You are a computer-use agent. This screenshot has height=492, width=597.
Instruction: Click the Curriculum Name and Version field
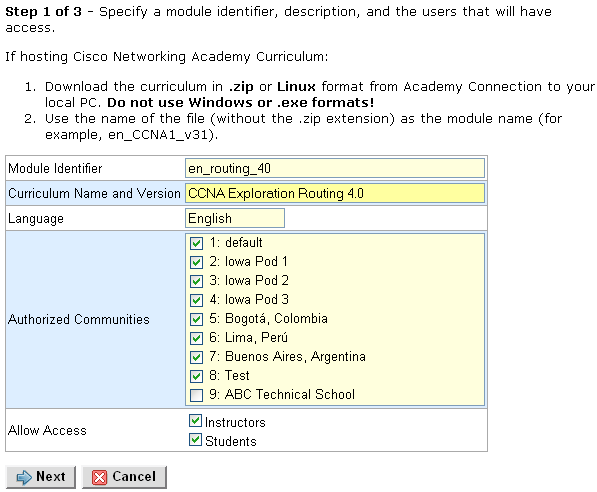(x=335, y=193)
